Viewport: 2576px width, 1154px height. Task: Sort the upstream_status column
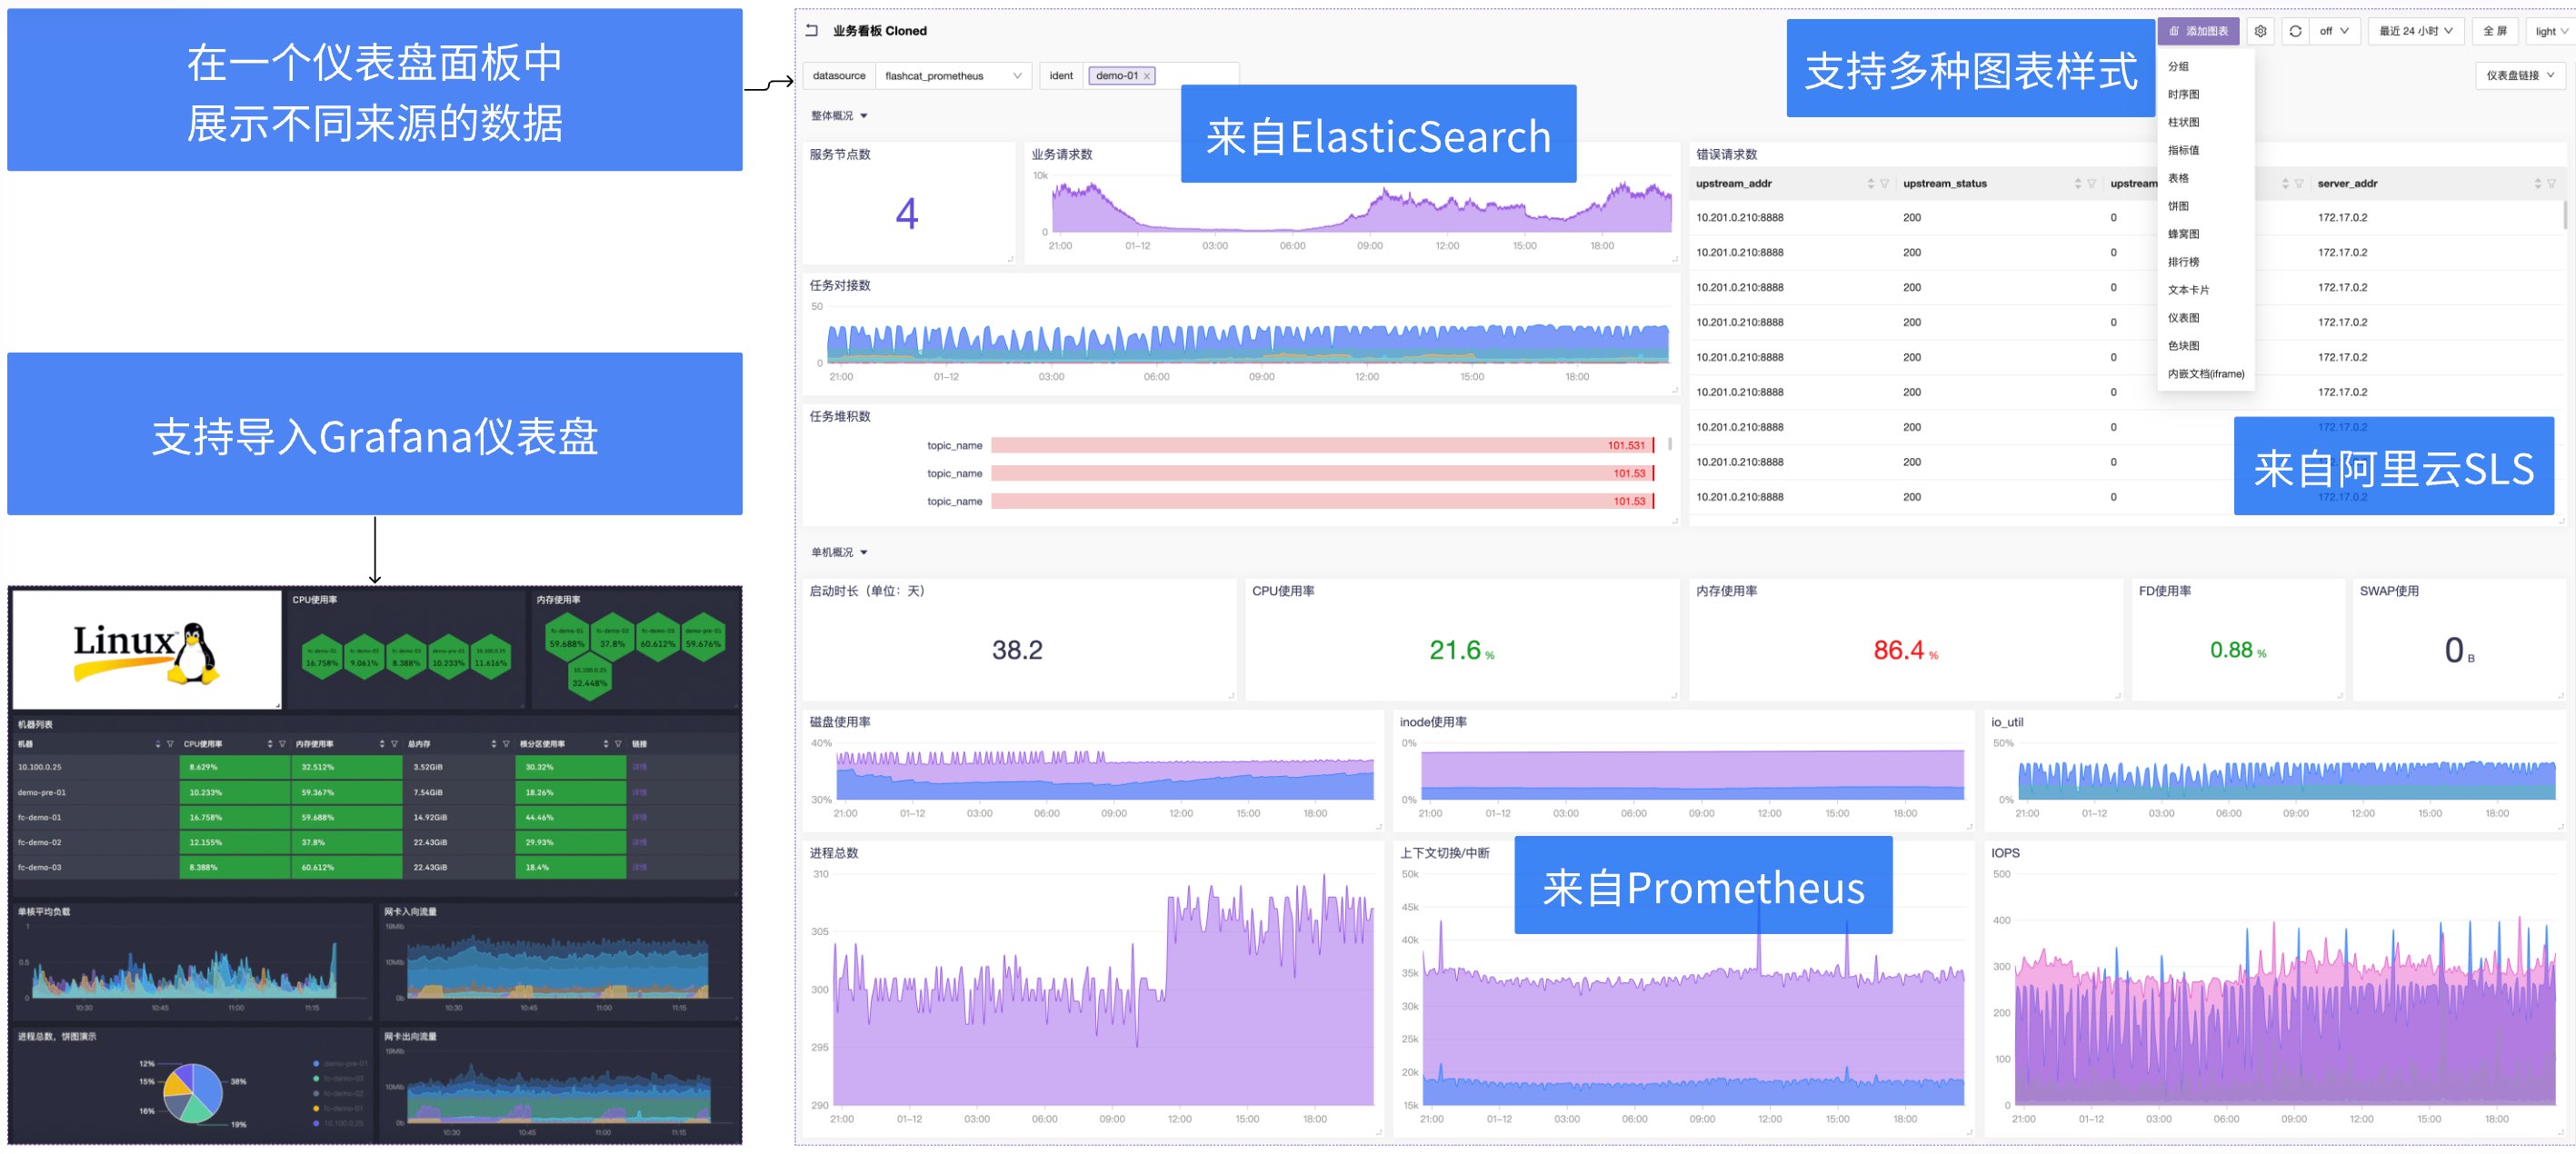click(2078, 183)
